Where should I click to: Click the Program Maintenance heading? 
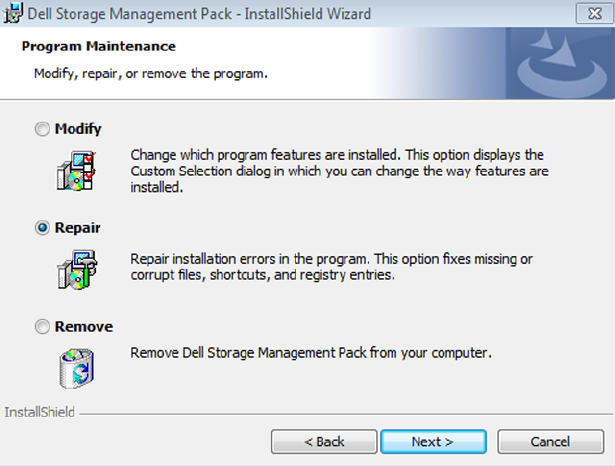coord(98,47)
